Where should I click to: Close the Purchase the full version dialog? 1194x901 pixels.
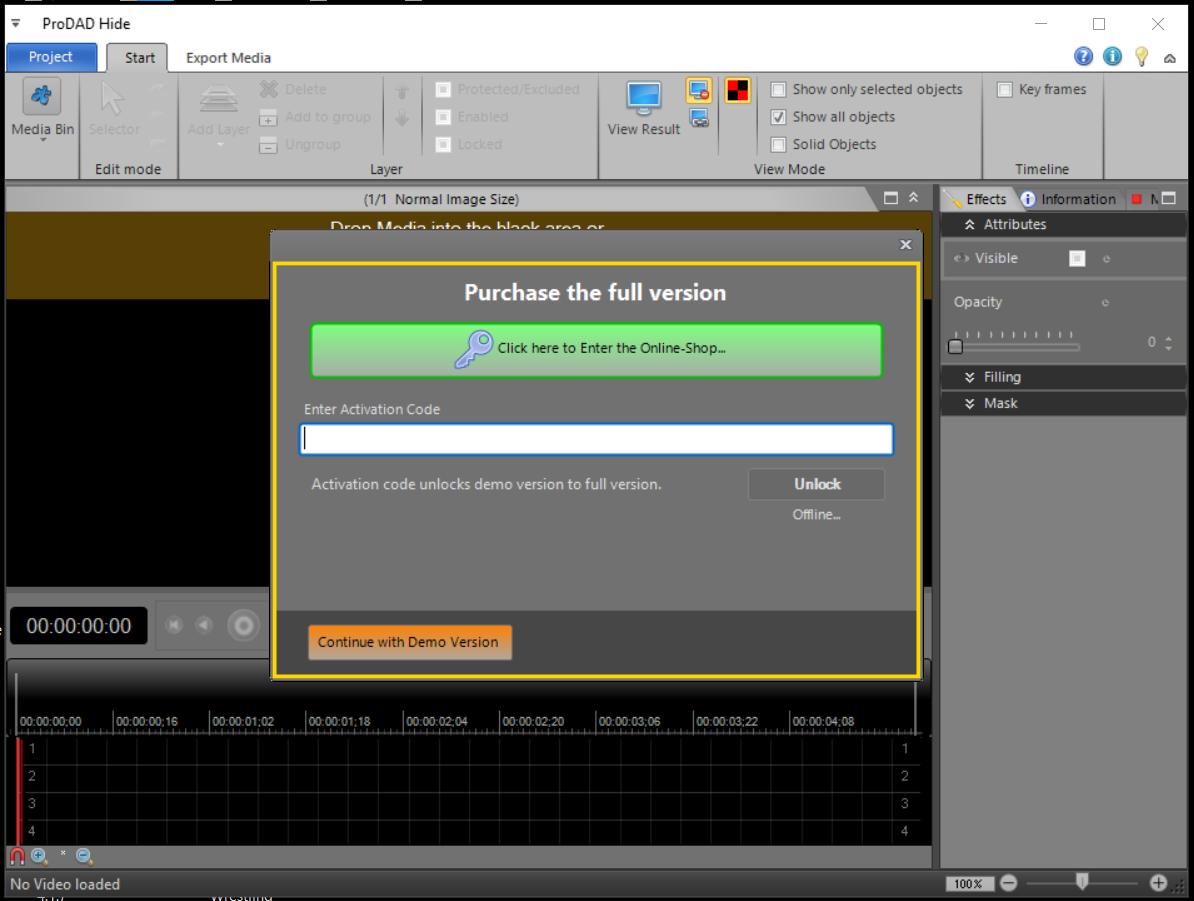[905, 244]
